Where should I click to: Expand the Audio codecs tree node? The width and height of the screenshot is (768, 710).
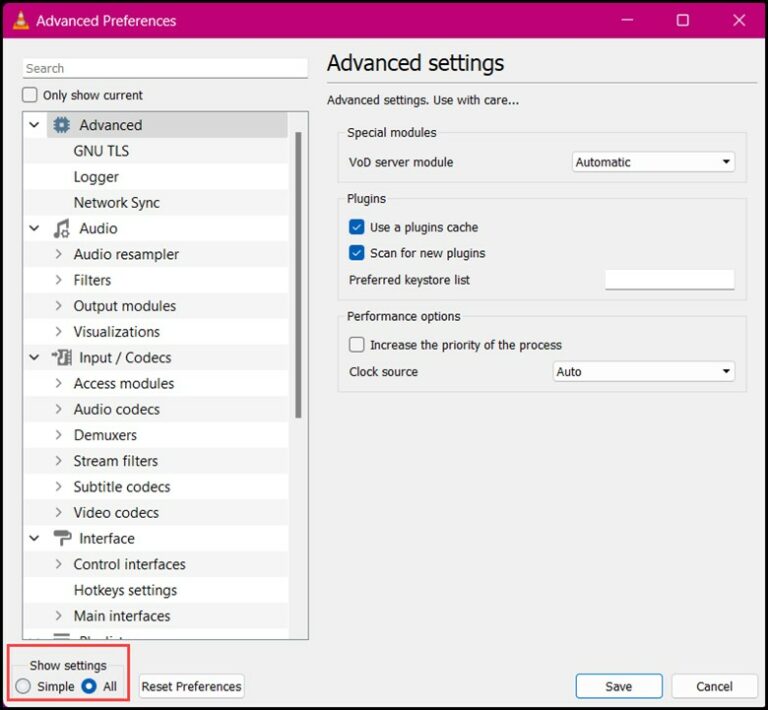(x=59, y=409)
